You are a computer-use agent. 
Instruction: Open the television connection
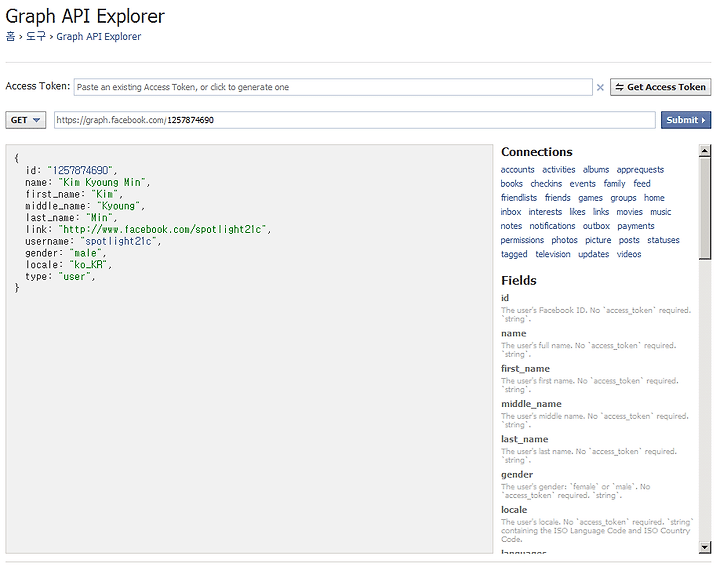pos(552,254)
